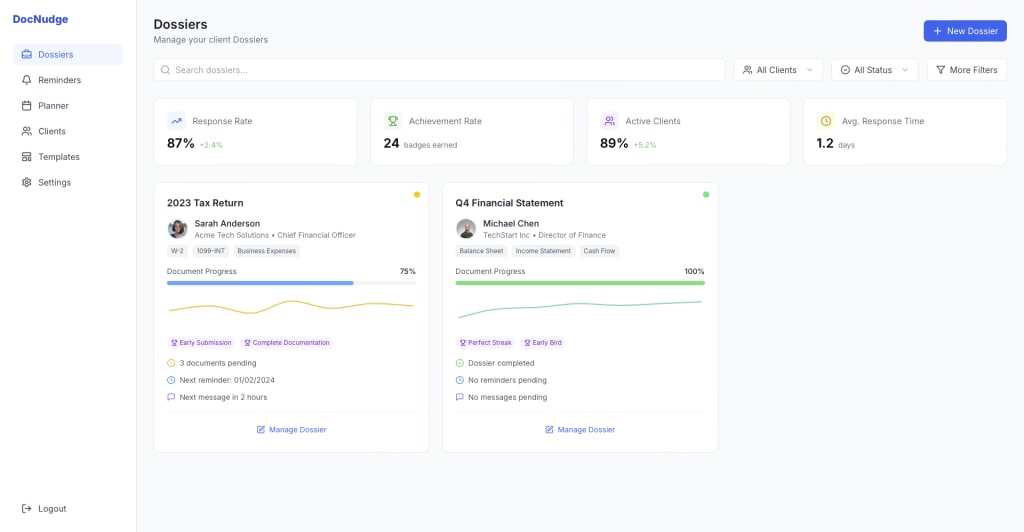
Task: Click the 'Dossier completed' check icon
Action: tap(460, 363)
